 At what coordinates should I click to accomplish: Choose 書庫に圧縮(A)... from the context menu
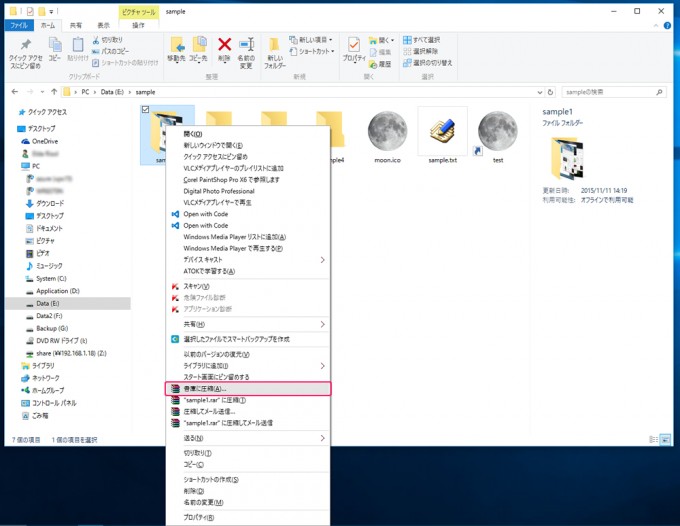(x=248, y=389)
